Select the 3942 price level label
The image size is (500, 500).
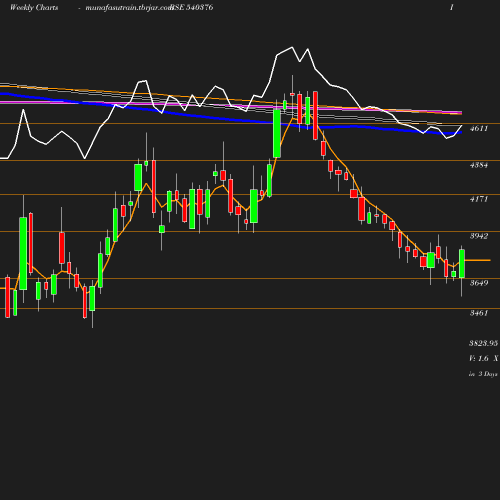coord(479,236)
